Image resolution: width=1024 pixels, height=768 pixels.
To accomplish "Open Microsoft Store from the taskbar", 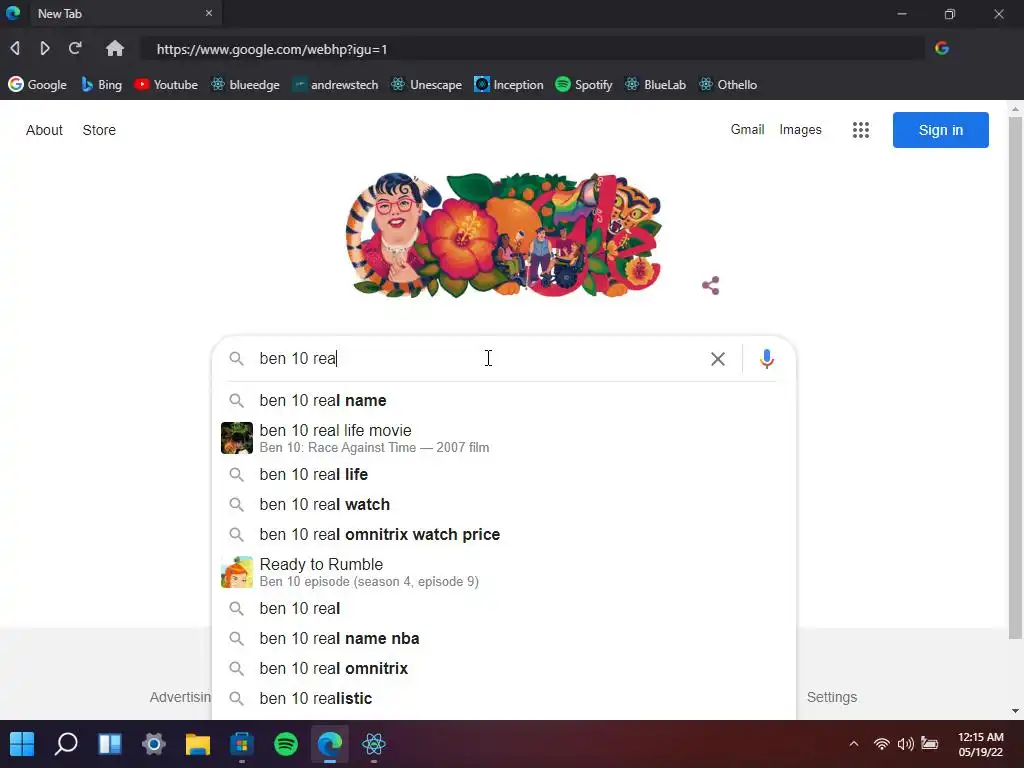I will click(242, 743).
